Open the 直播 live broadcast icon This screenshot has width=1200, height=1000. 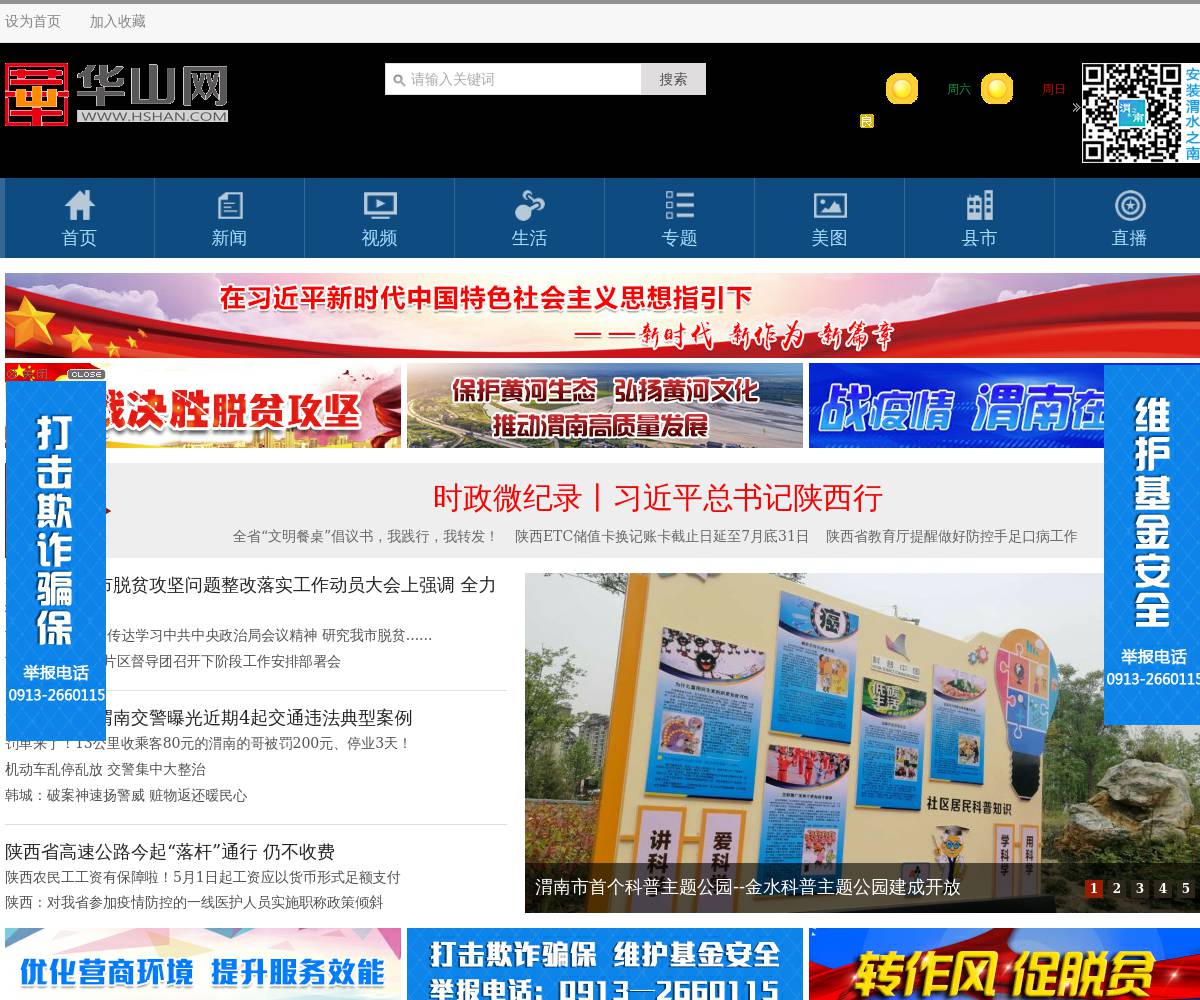[1129, 218]
